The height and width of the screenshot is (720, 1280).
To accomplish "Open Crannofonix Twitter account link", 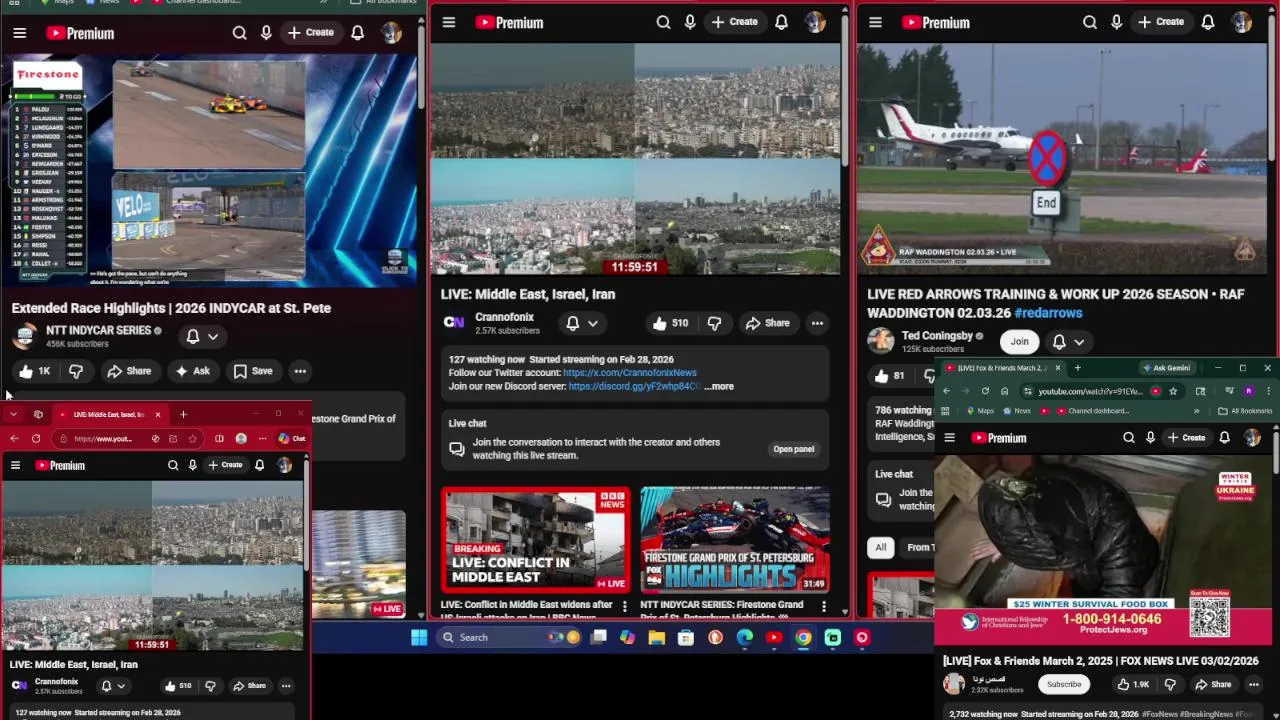I will pos(630,373).
